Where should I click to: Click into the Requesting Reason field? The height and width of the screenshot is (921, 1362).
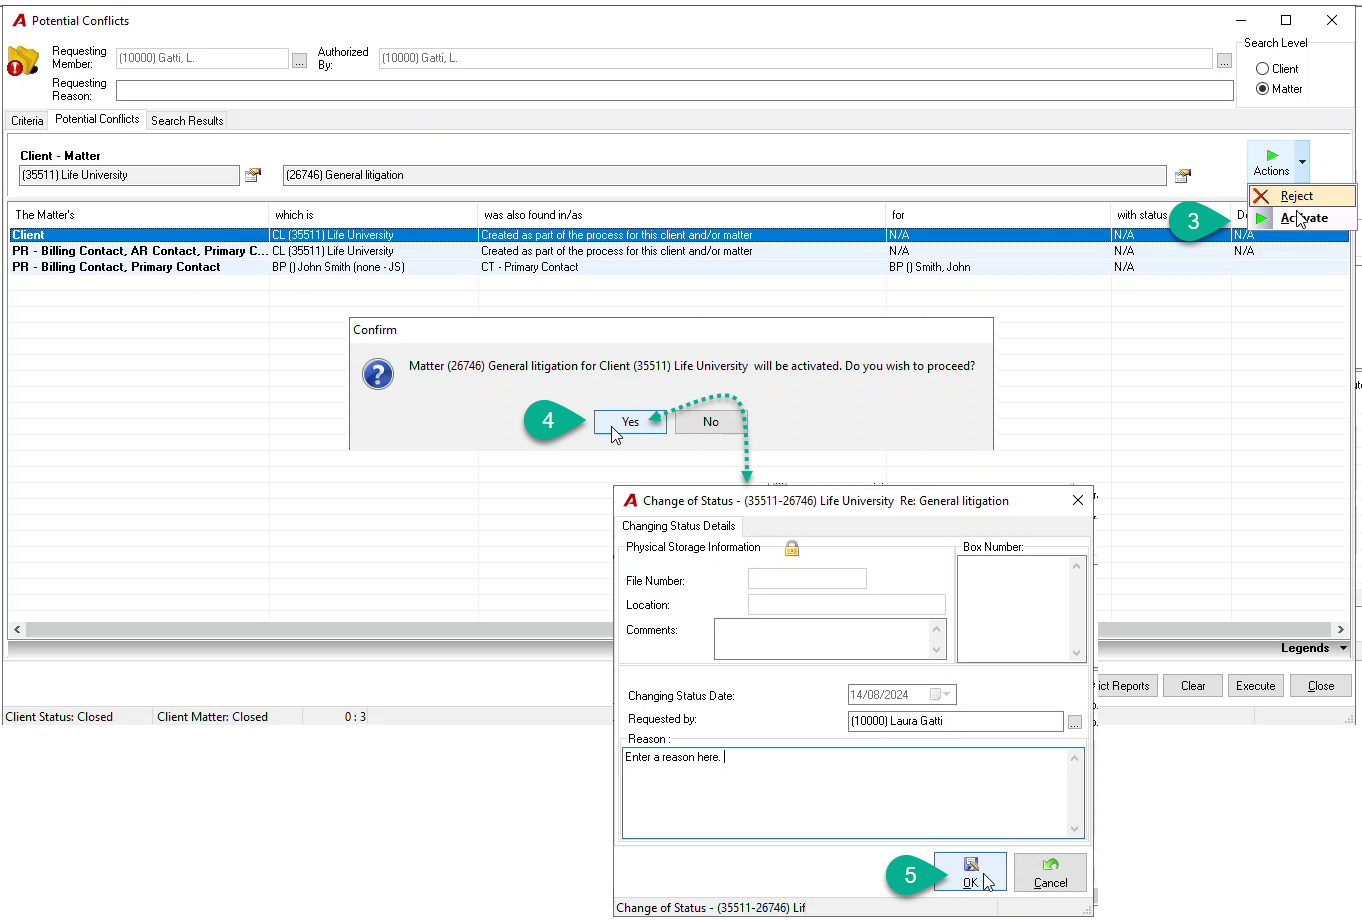(x=674, y=91)
